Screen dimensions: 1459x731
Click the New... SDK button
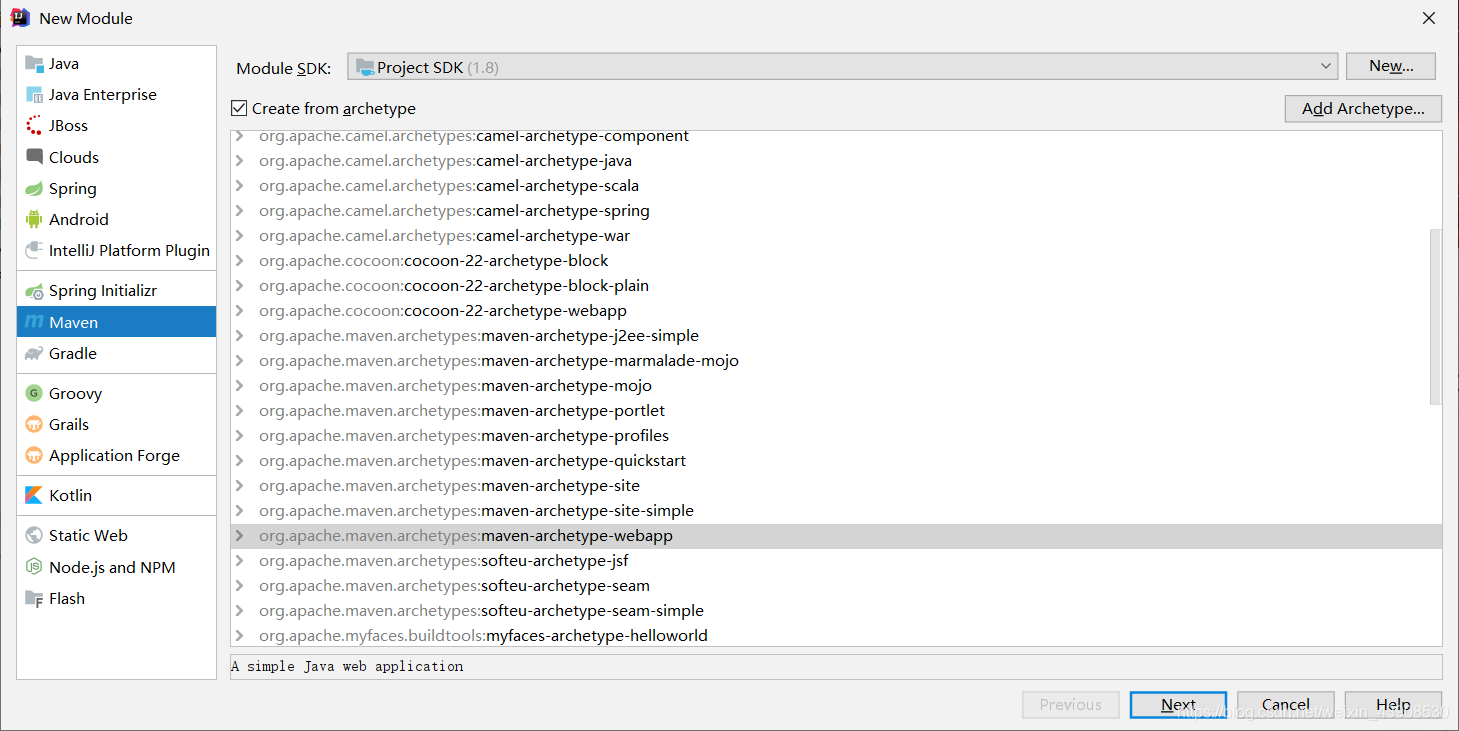click(1391, 66)
